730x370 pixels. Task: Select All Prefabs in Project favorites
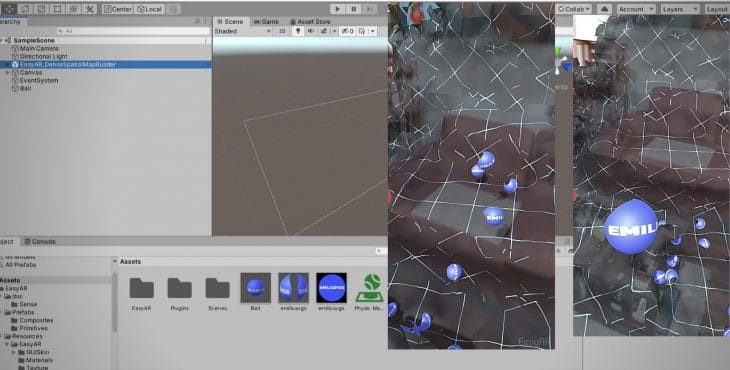[x=20, y=265]
